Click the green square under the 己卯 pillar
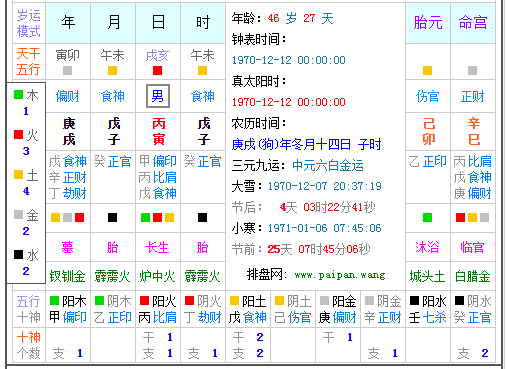 pos(427,217)
